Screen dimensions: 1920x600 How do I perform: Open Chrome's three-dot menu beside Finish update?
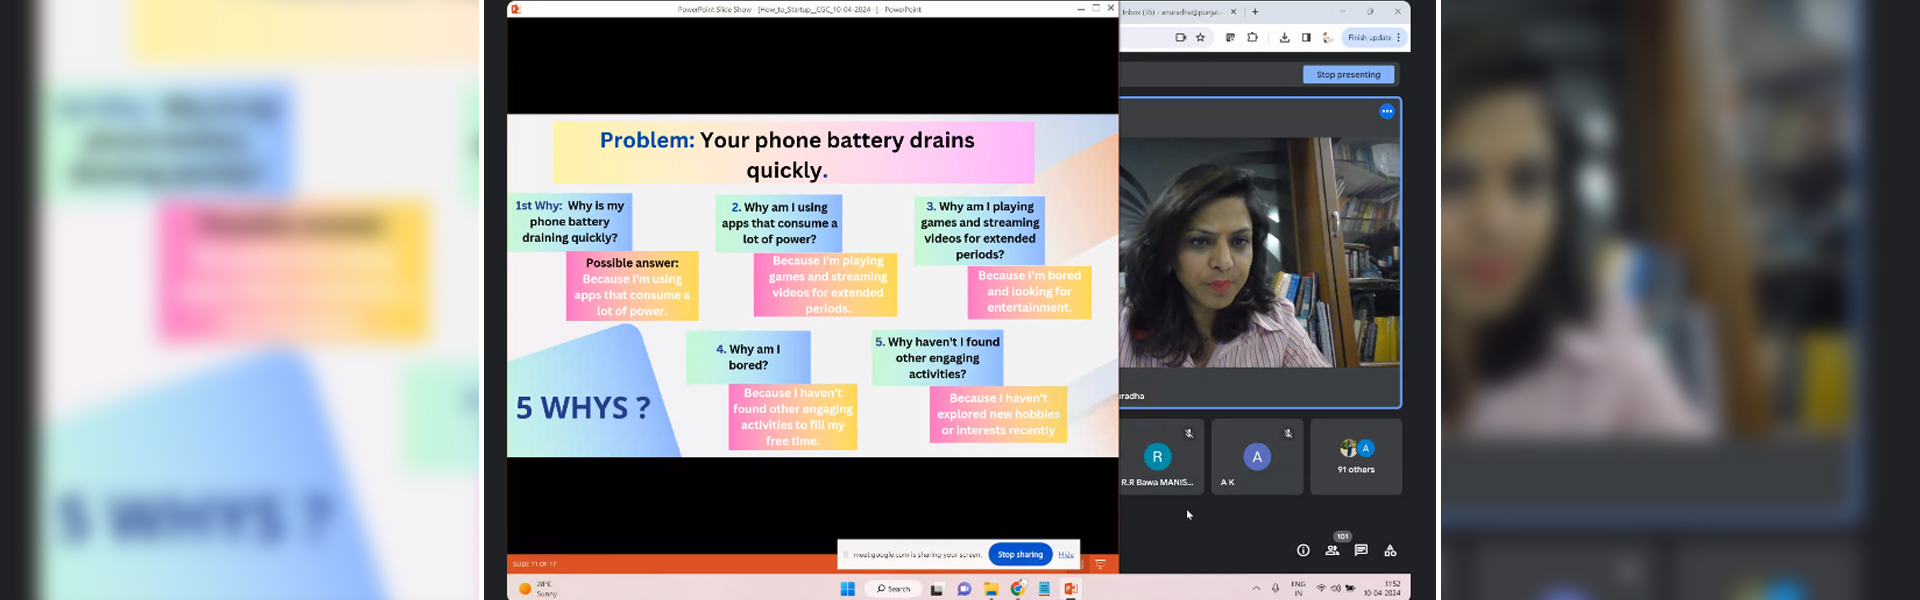click(1399, 38)
